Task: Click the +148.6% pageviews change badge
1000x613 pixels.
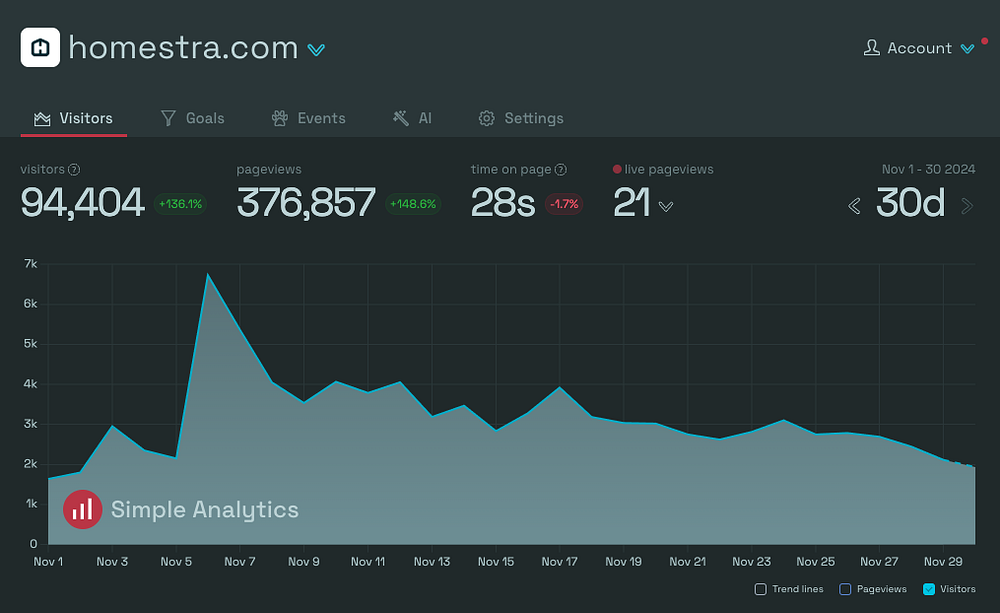Action: coord(413,204)
